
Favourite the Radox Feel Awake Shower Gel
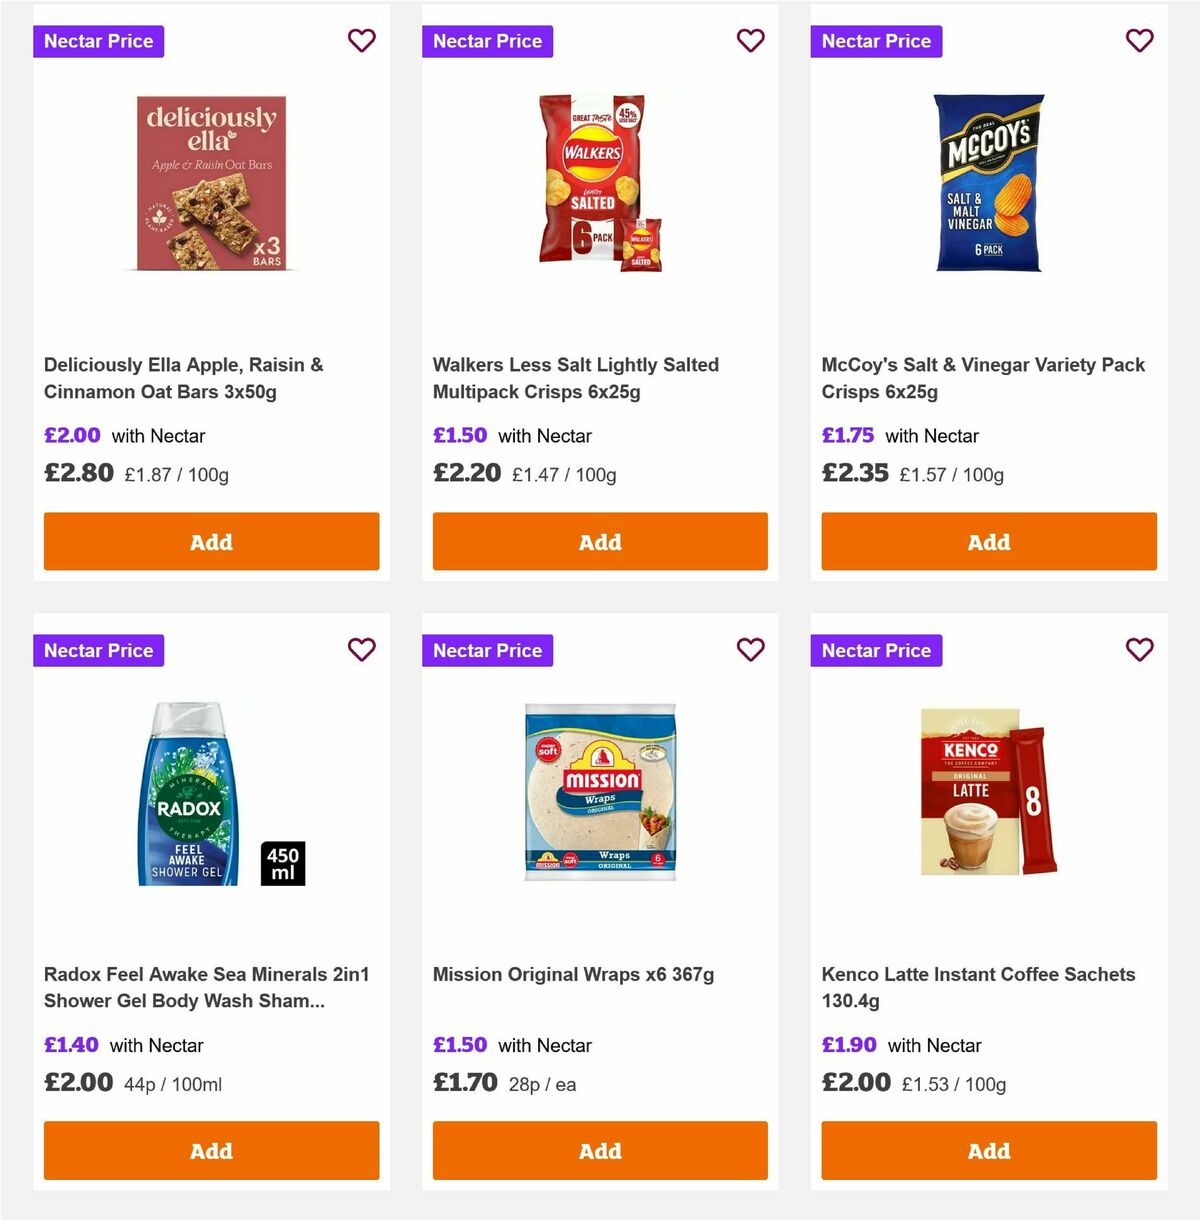tap(361, 650)
